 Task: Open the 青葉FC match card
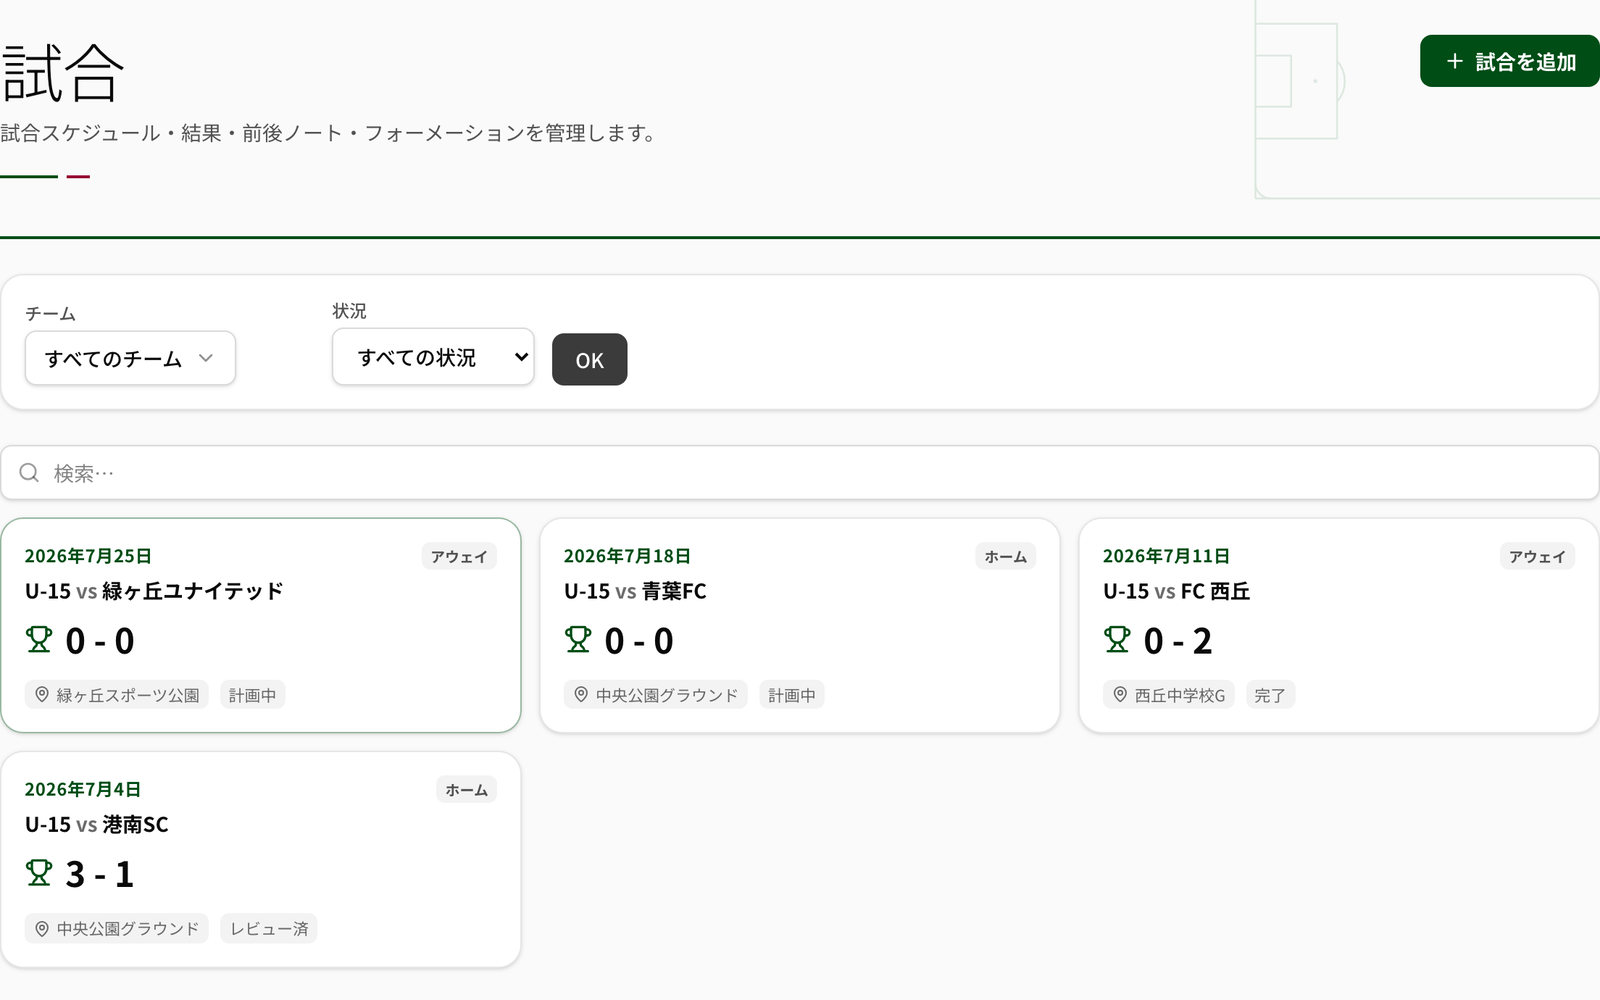pyautogui.click(x=799, y=625)
